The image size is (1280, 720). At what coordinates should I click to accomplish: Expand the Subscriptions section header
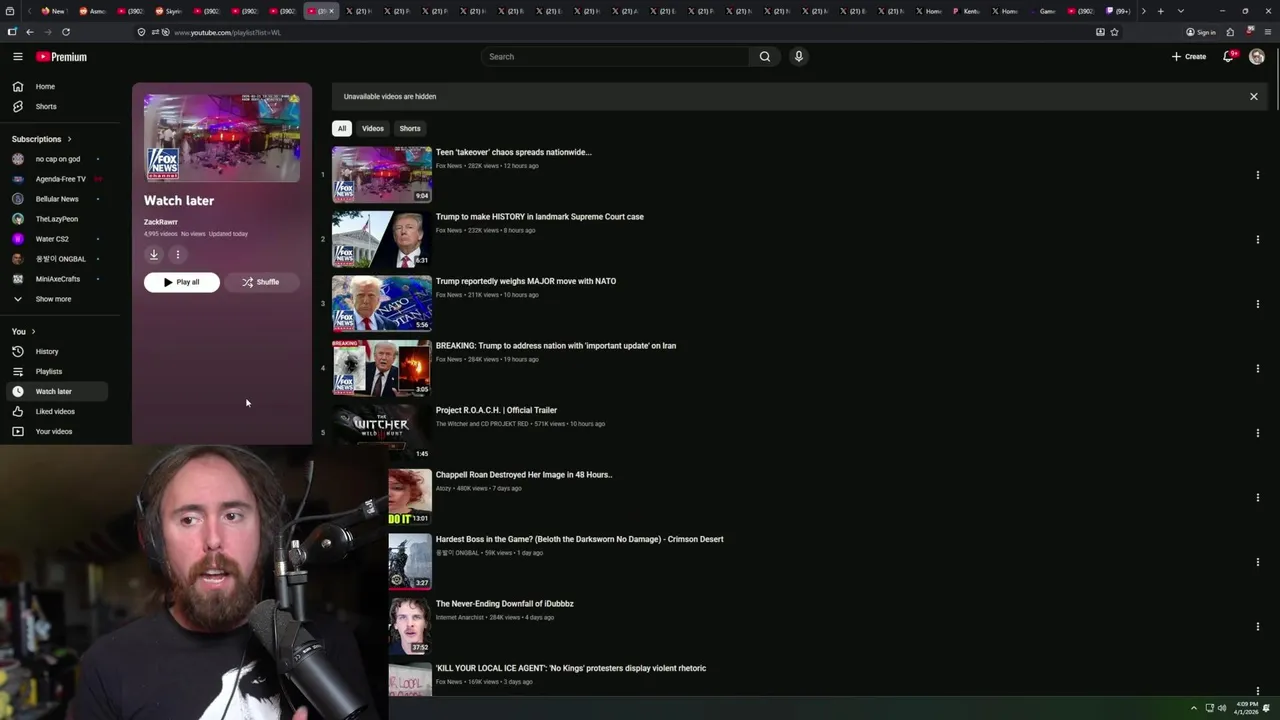[42, 139]
